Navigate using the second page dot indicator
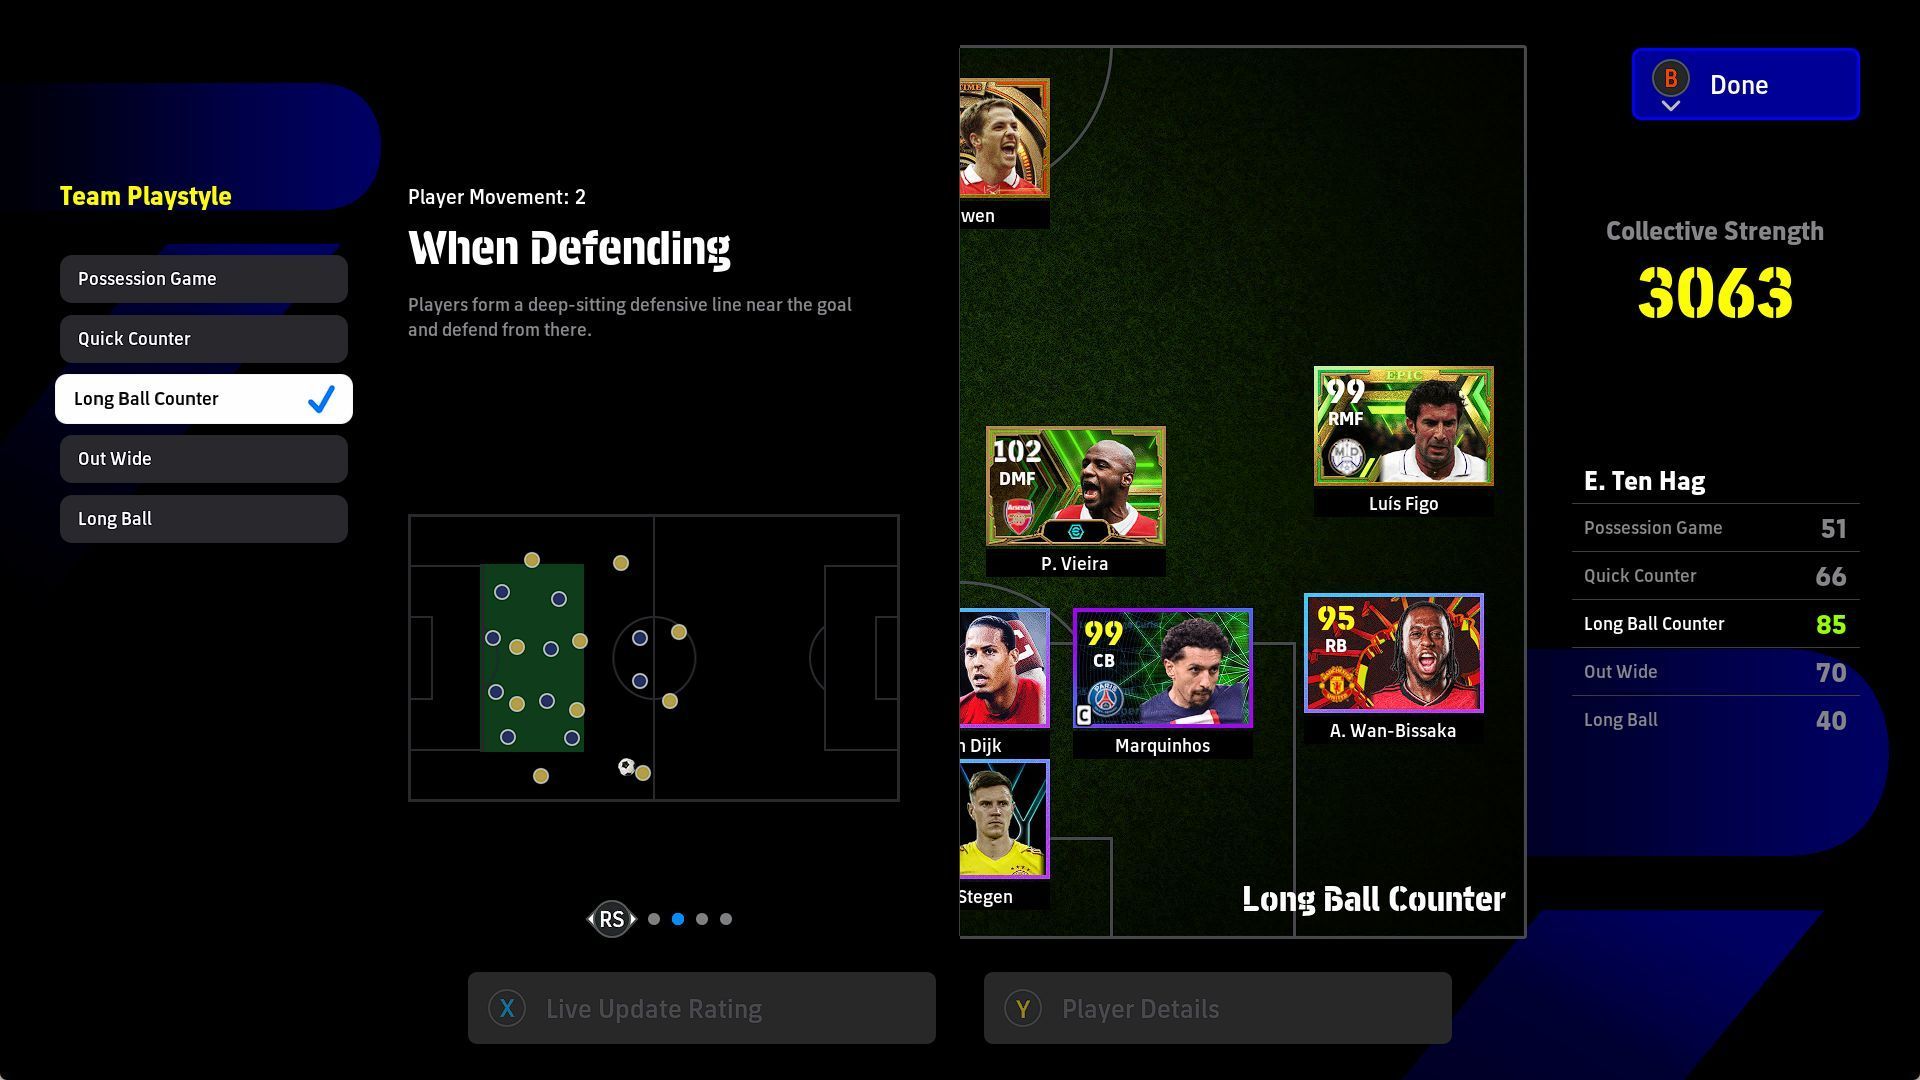The height and width of the screenshot is (1080, 1920). pyautogui.click(x=679, y=919)
